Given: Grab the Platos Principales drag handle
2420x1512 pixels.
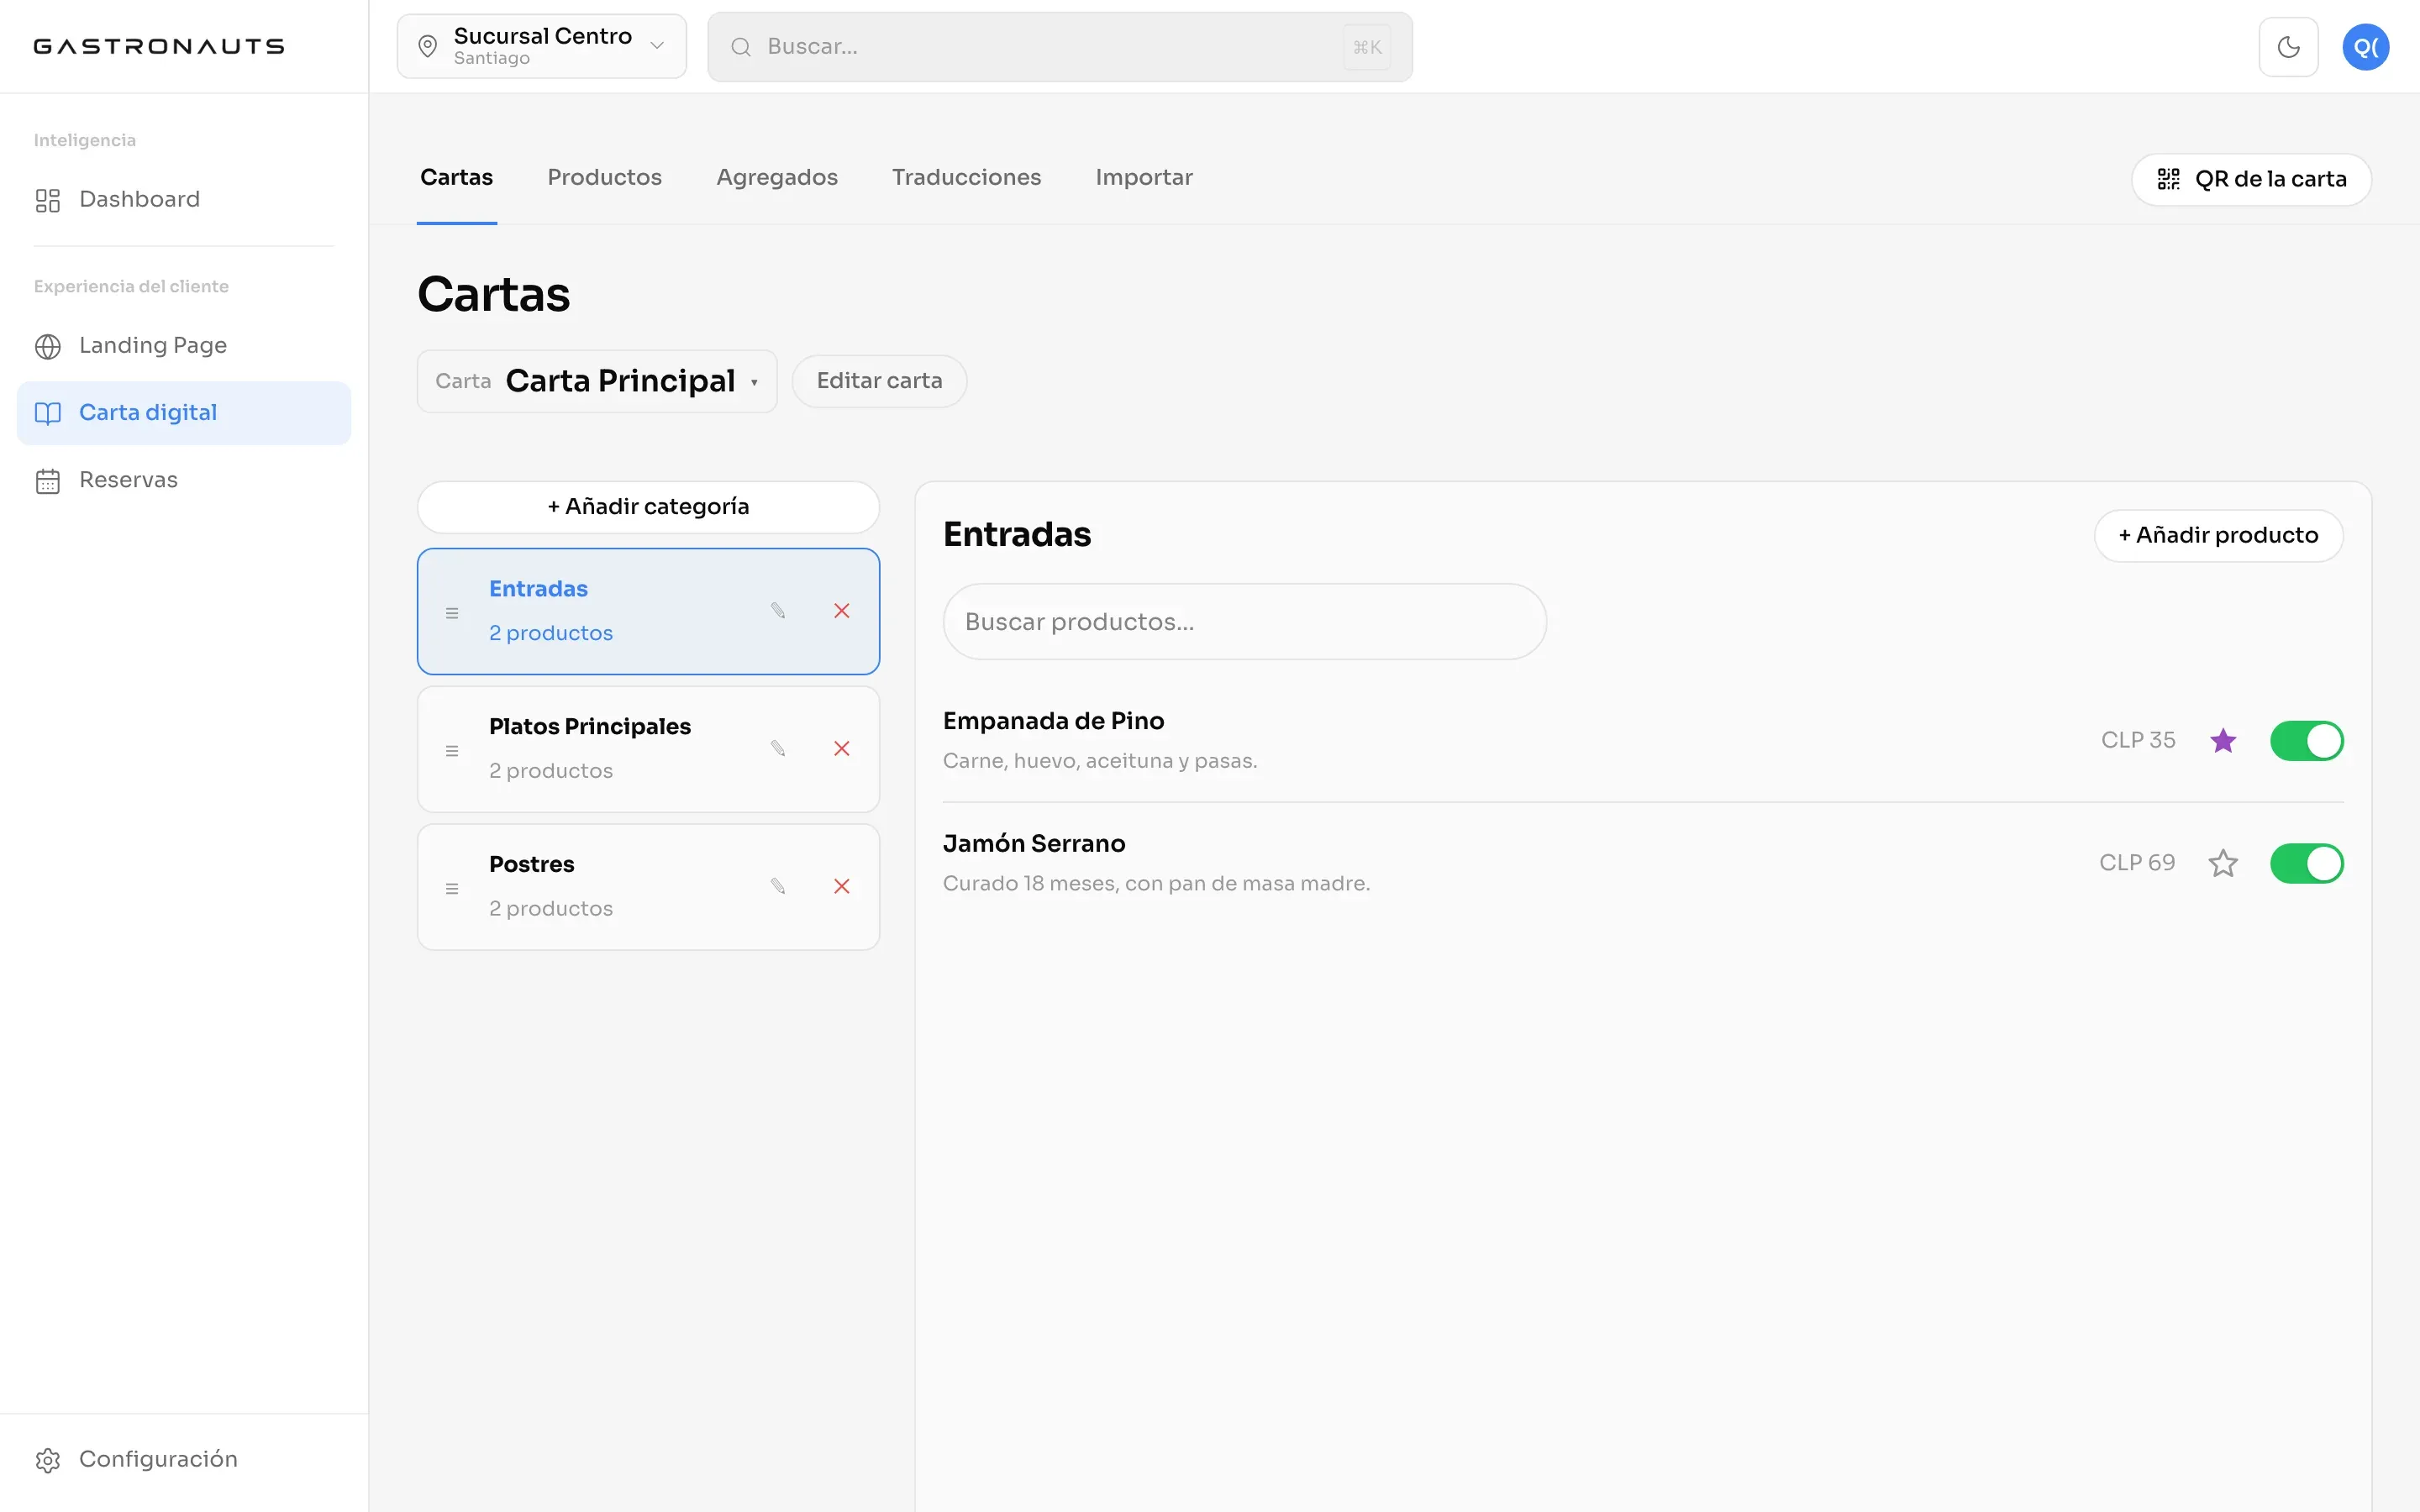Looking at the screenshot, I should pyautogui.click(x=452, y=751).
